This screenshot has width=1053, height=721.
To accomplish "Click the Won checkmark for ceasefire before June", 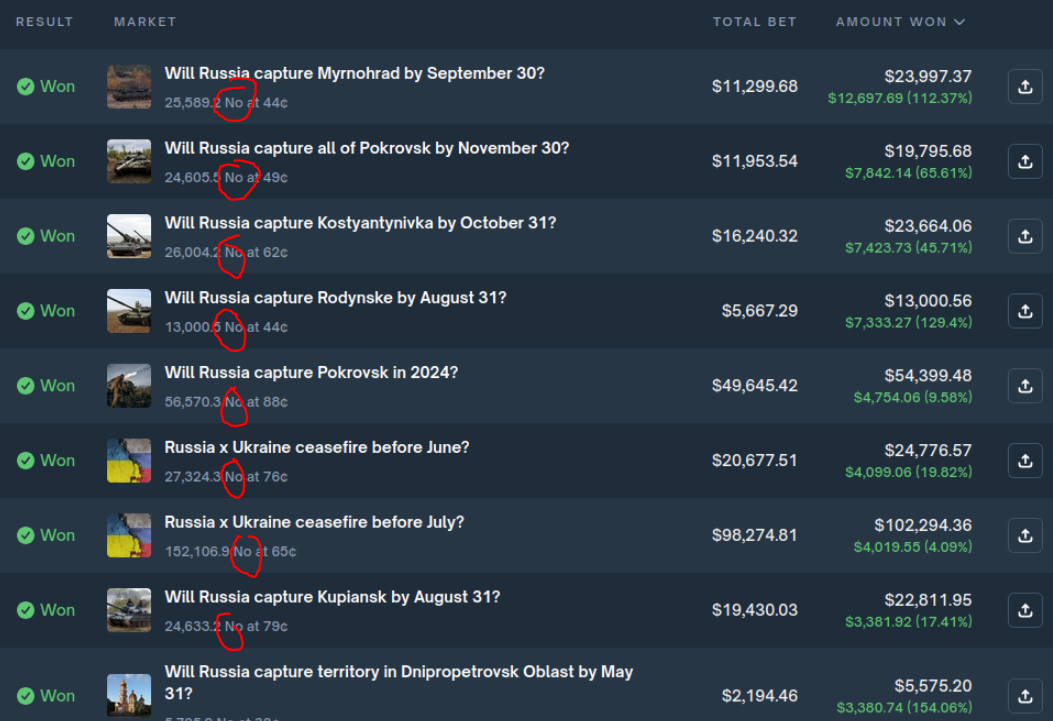I will 26,461.
